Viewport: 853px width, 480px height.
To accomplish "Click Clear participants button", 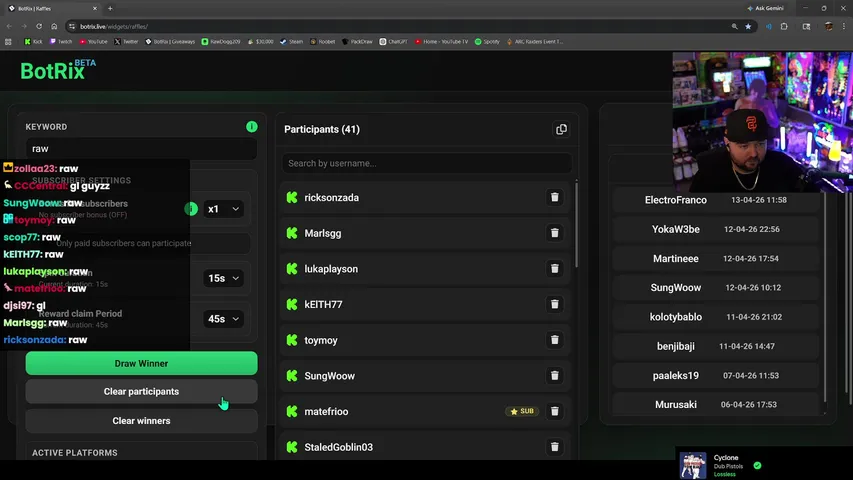I will tap(141, 392).
